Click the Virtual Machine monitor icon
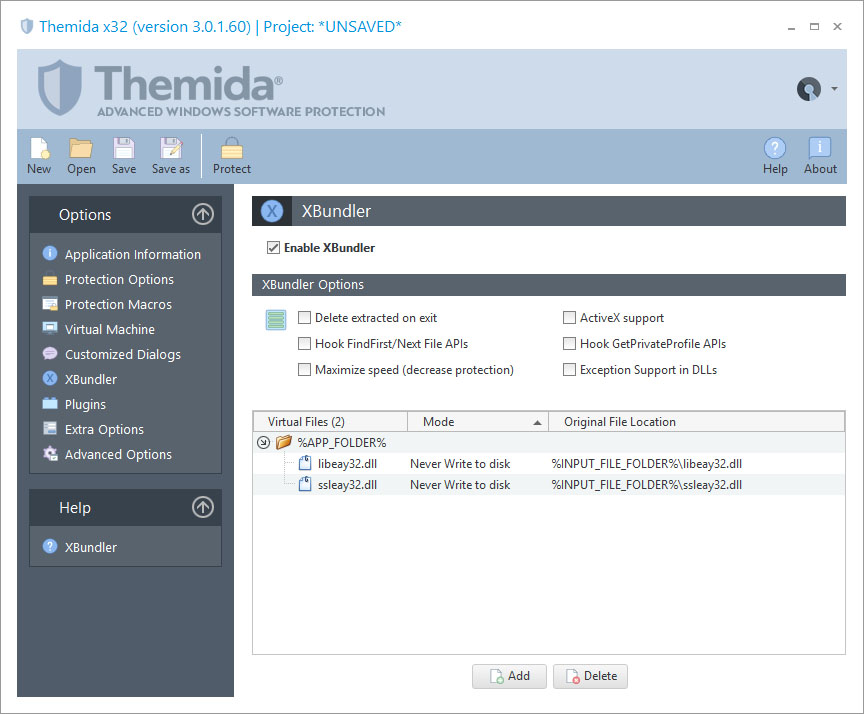The width and height of the screenshot is (864, 714). [x=50, y=328]
